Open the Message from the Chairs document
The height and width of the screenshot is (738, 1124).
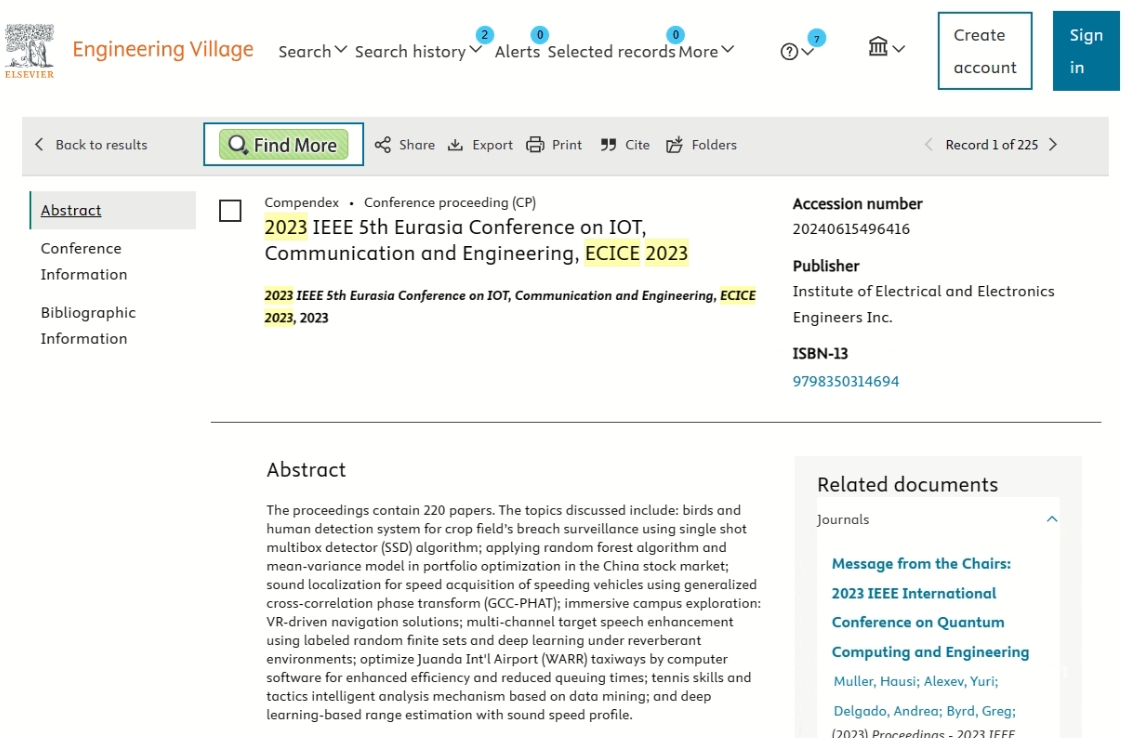[930, 608]
